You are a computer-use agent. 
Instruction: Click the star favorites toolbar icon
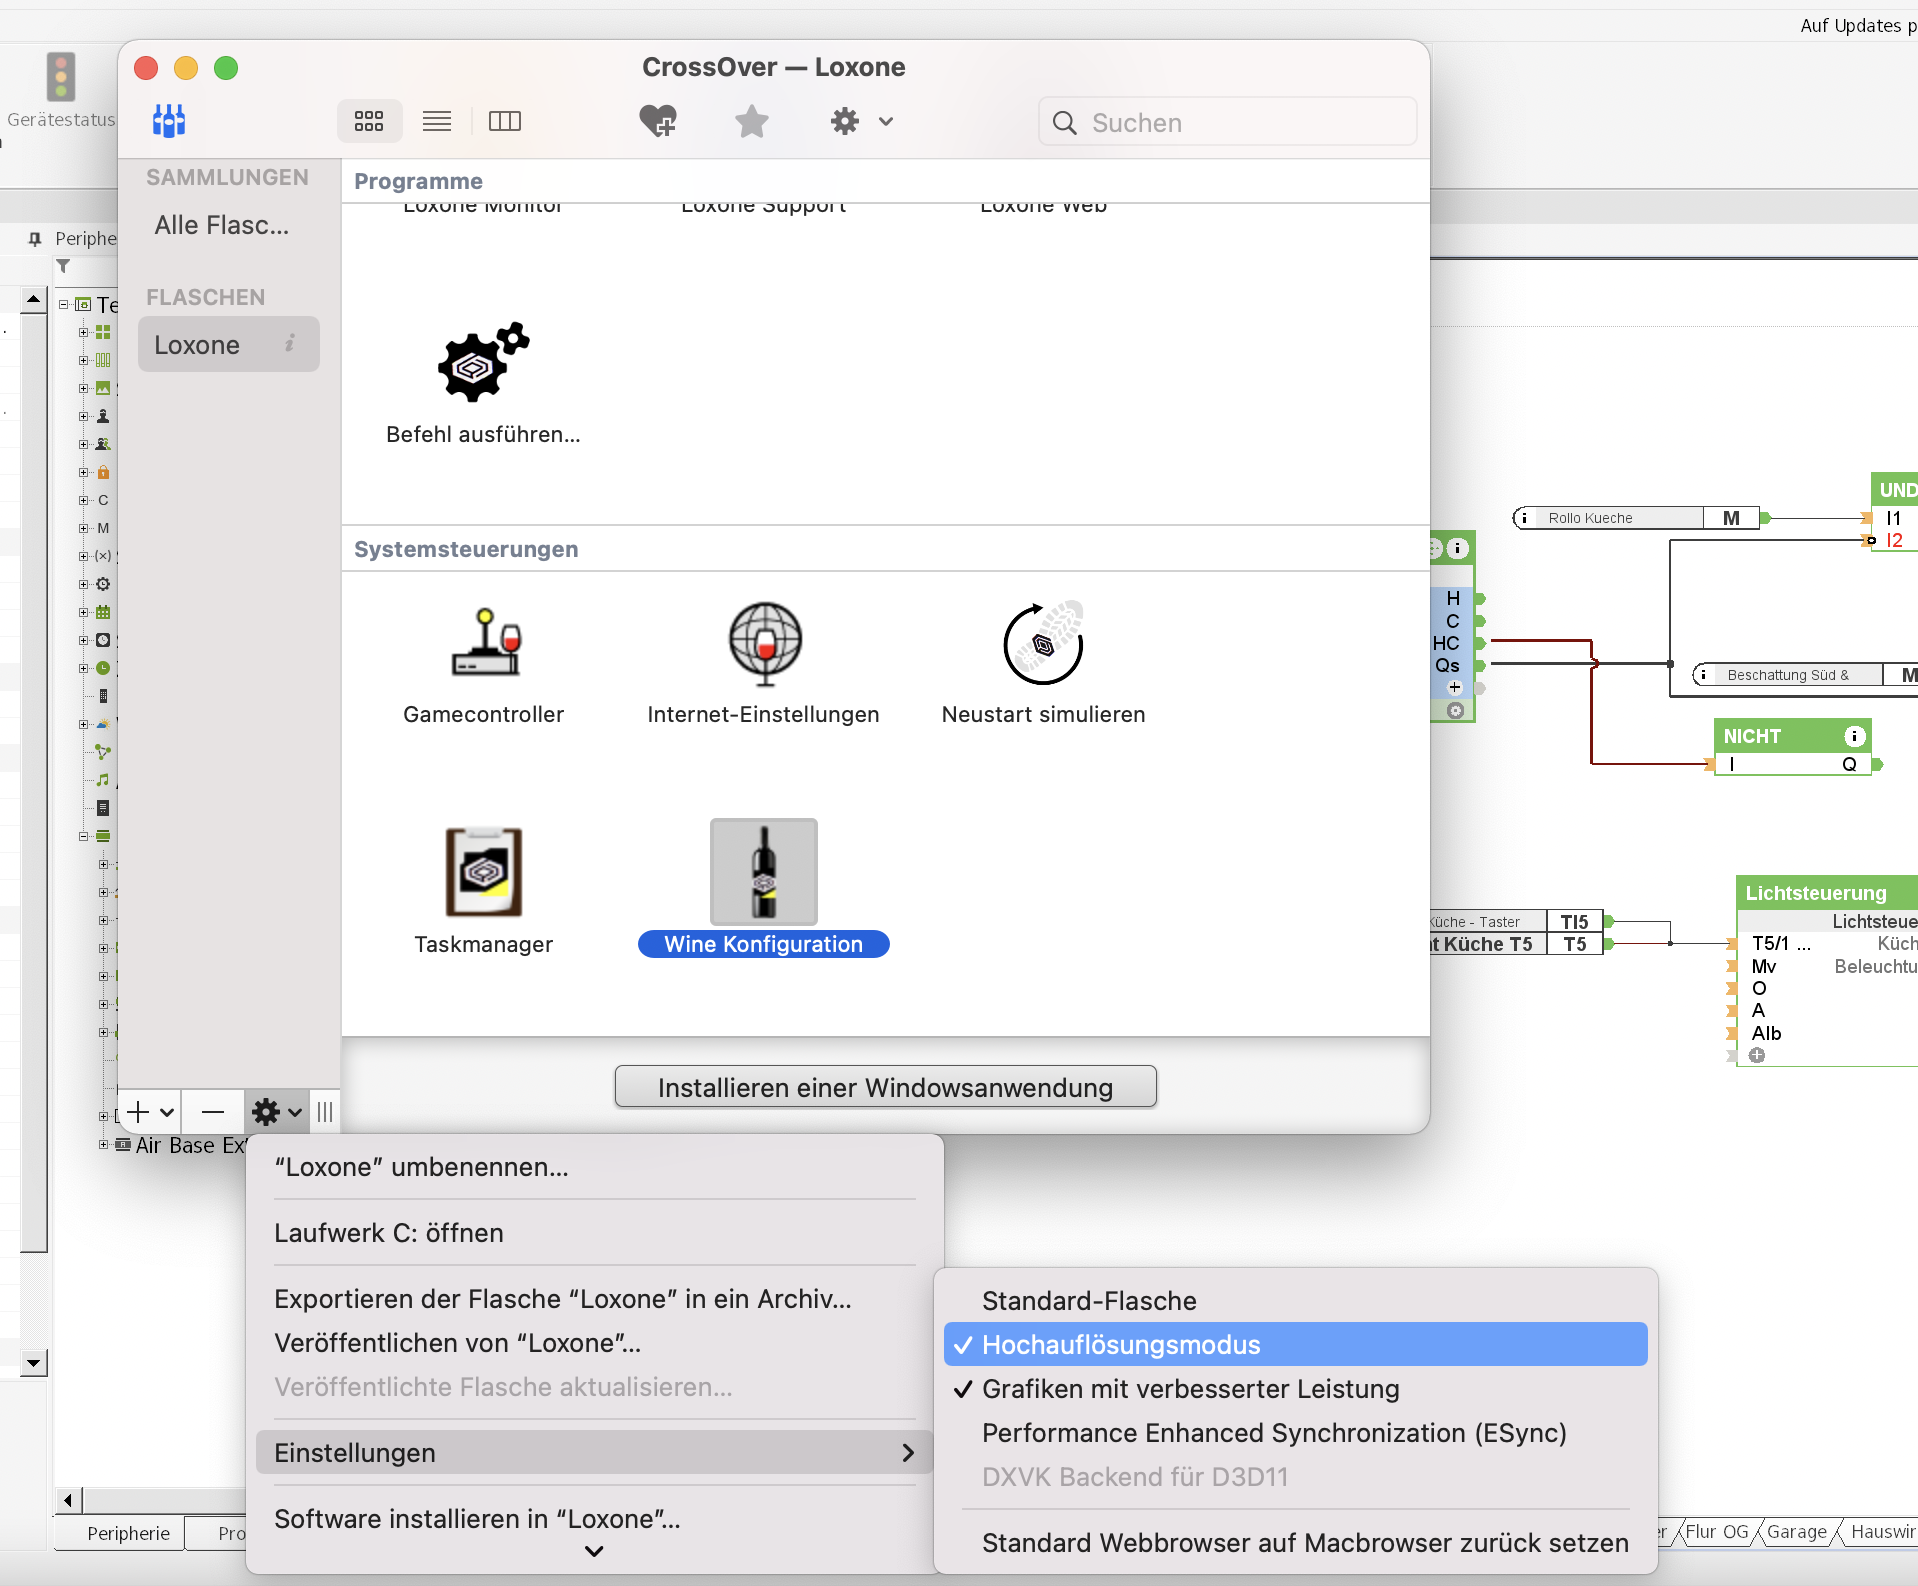751,121
